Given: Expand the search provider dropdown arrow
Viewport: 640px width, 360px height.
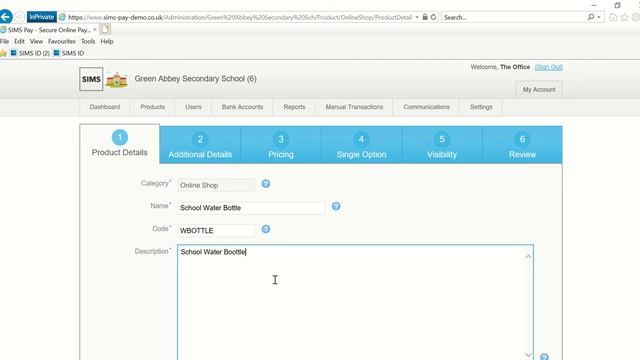Looking at the screenshot, I should 599,17.
